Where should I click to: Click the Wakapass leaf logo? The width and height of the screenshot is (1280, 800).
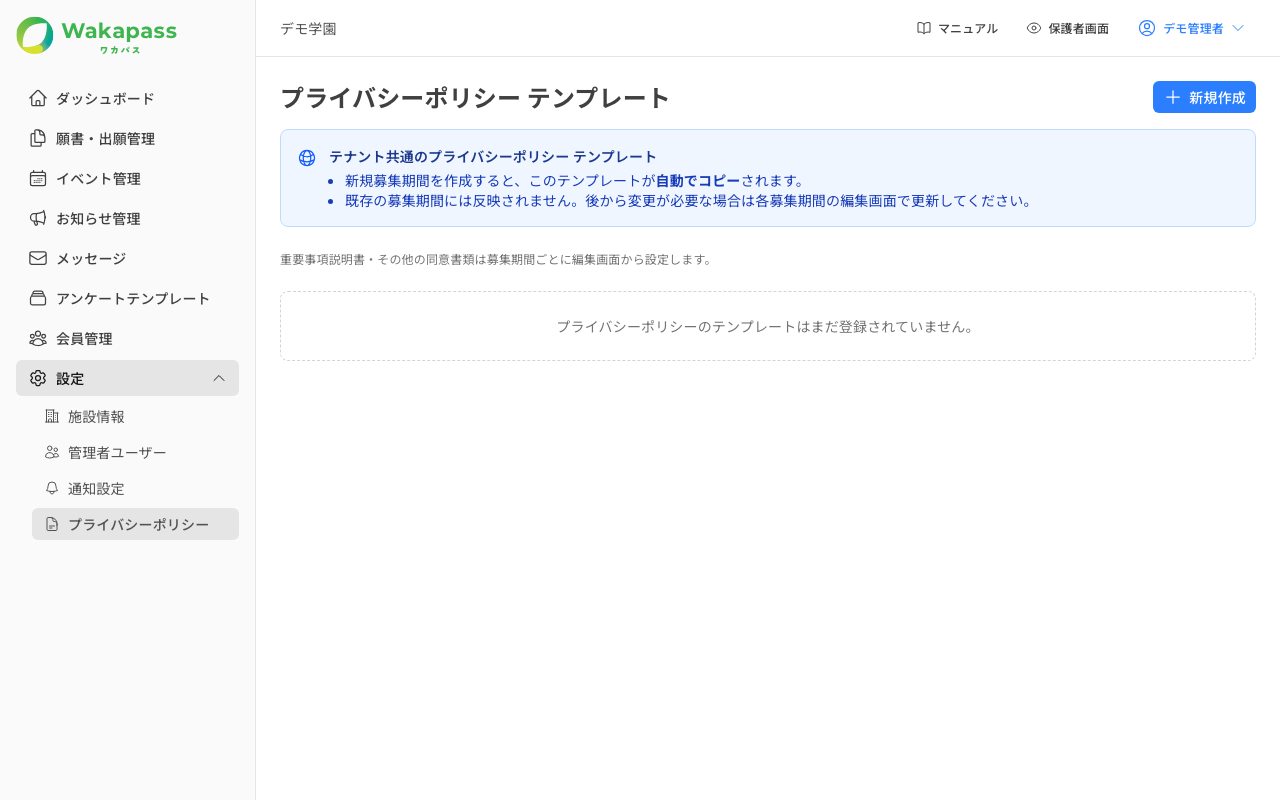click(35, 35)
